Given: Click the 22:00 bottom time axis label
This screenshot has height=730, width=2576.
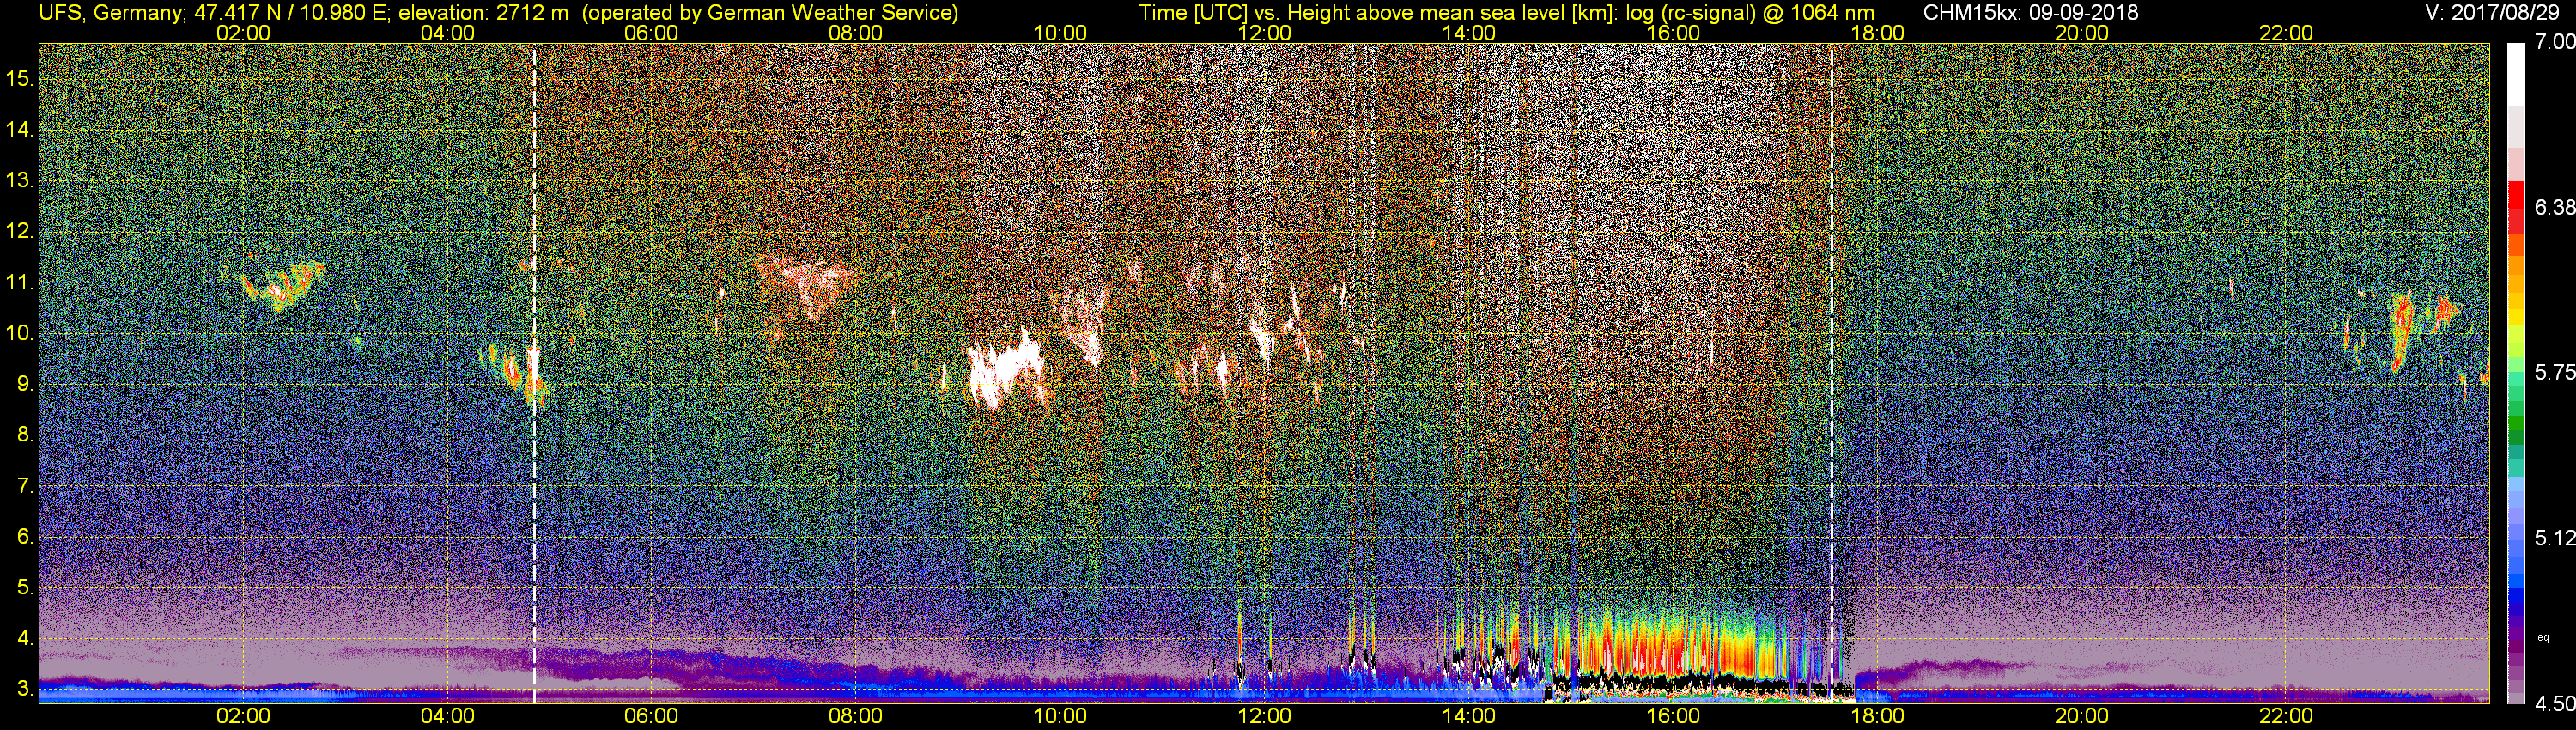Looking at the screenshot, I should tap(2286, 716).
